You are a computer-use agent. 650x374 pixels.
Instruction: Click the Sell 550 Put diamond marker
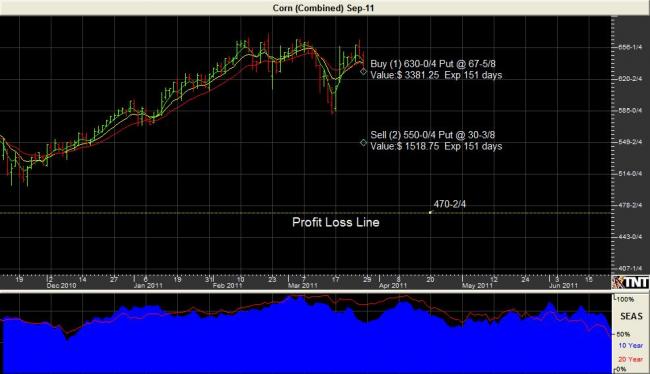pyautogui.click(x=364, y=143)
